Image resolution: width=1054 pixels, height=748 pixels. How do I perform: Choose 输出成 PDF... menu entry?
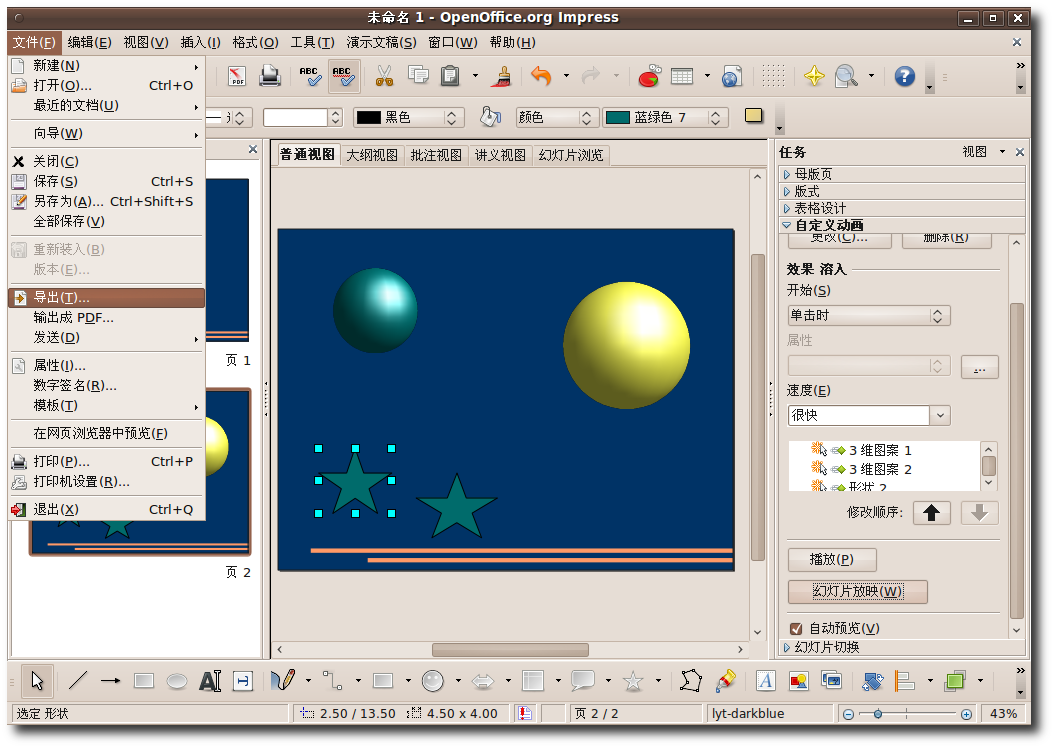(107, 317)
